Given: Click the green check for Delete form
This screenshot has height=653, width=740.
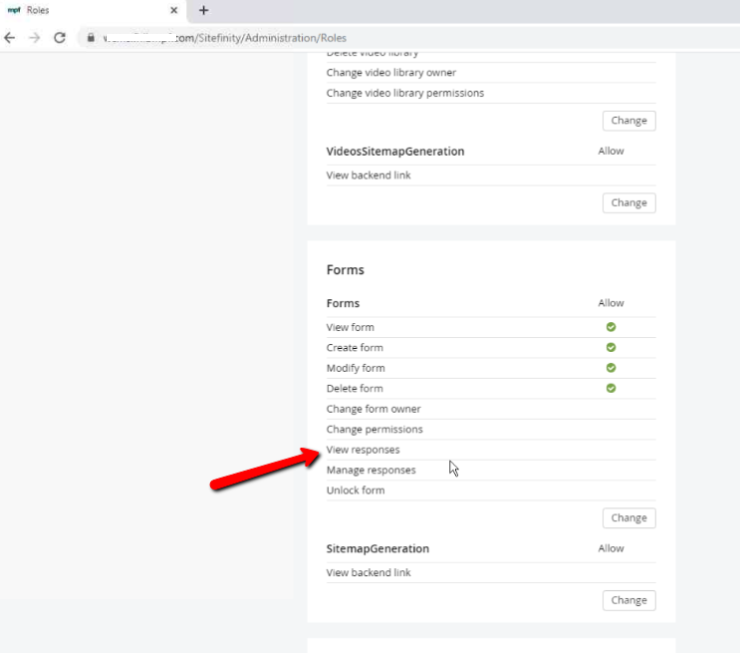Looking at the screenshot, I should click(x=611, y=388).
